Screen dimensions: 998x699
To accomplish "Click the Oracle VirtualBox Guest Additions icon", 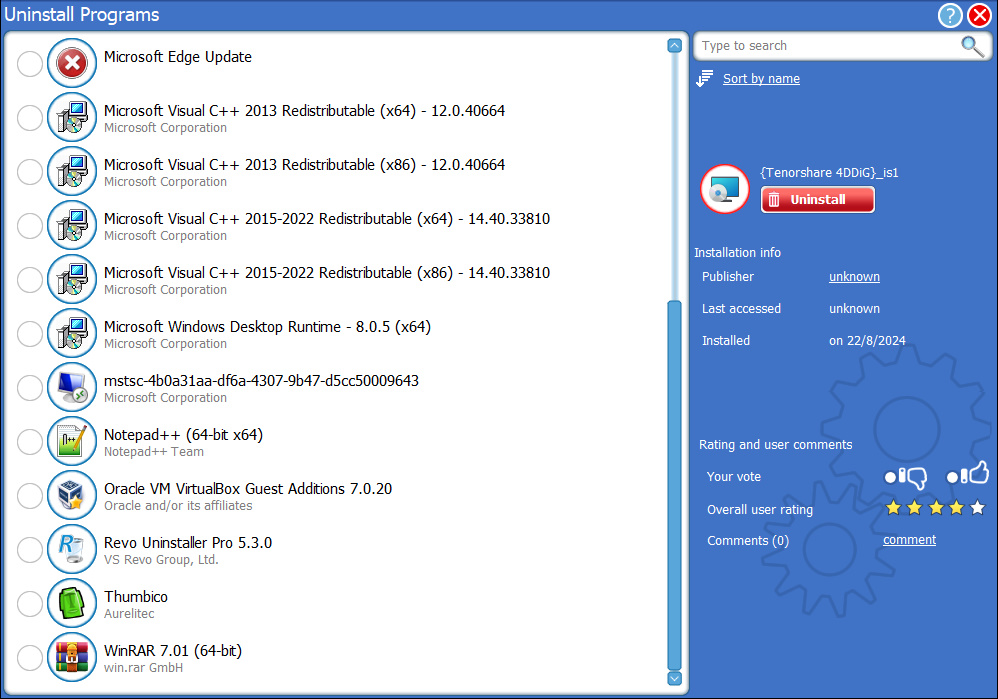I will 72,495.
